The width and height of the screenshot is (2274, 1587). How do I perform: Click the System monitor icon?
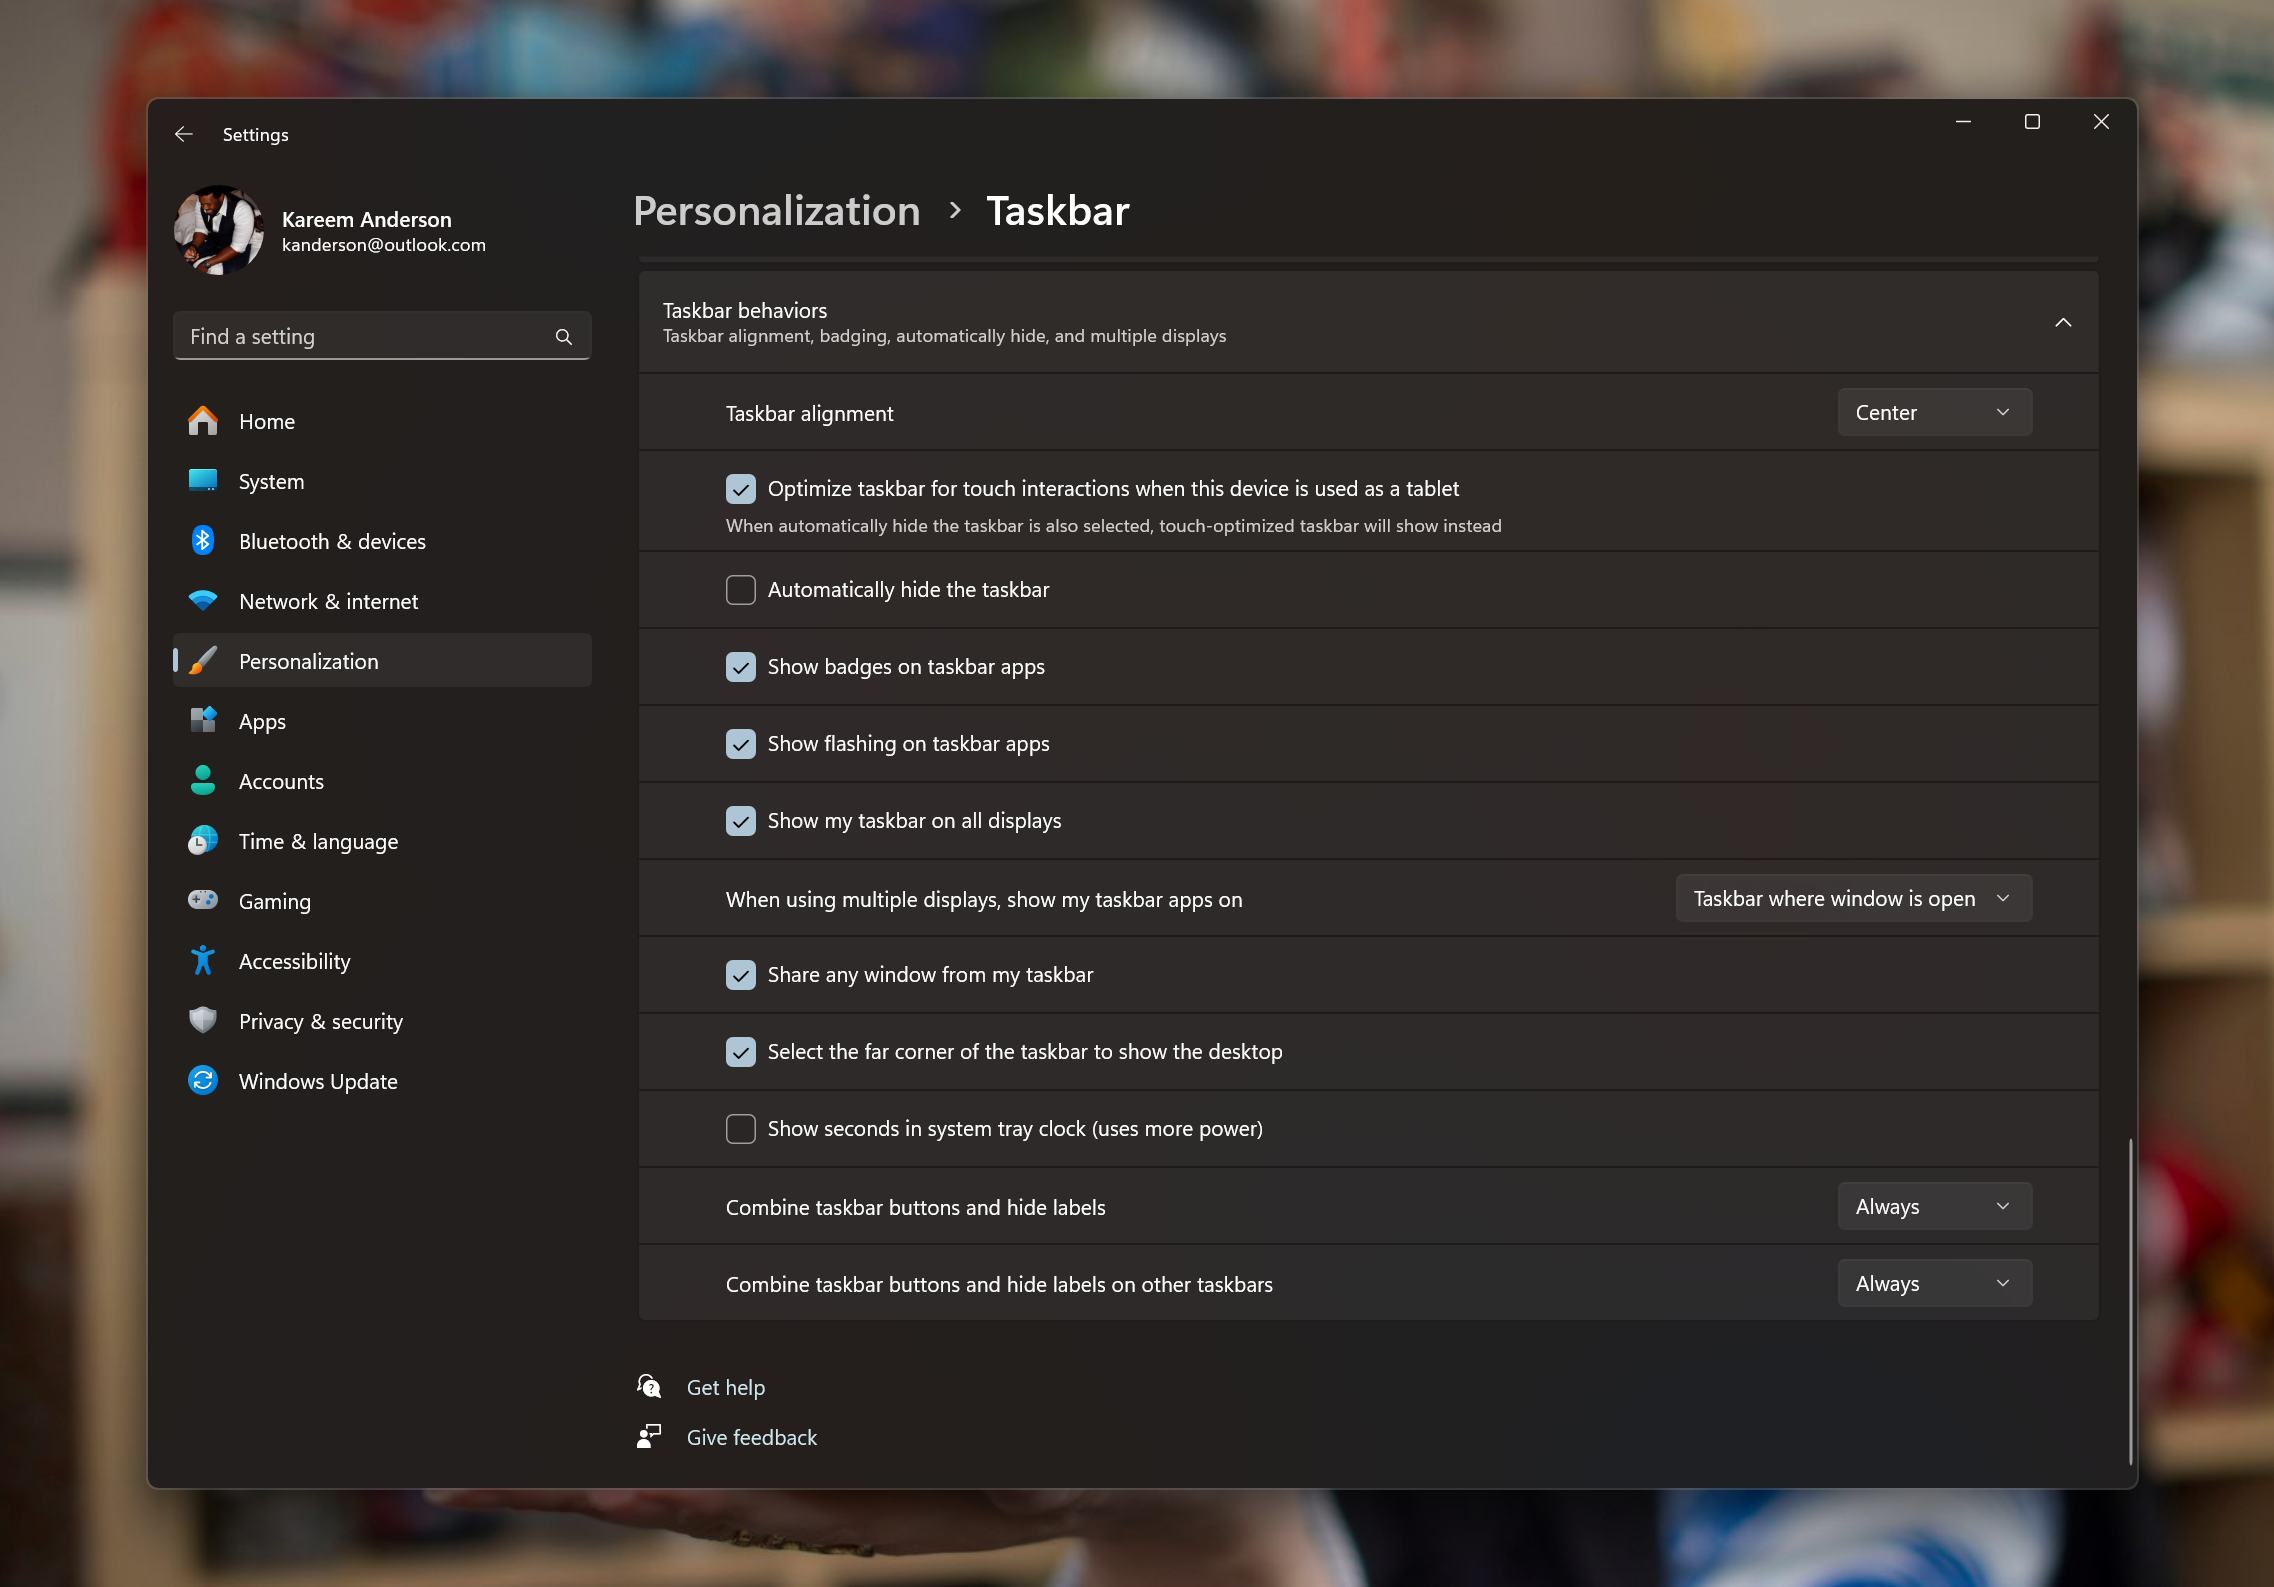[203, 481]
